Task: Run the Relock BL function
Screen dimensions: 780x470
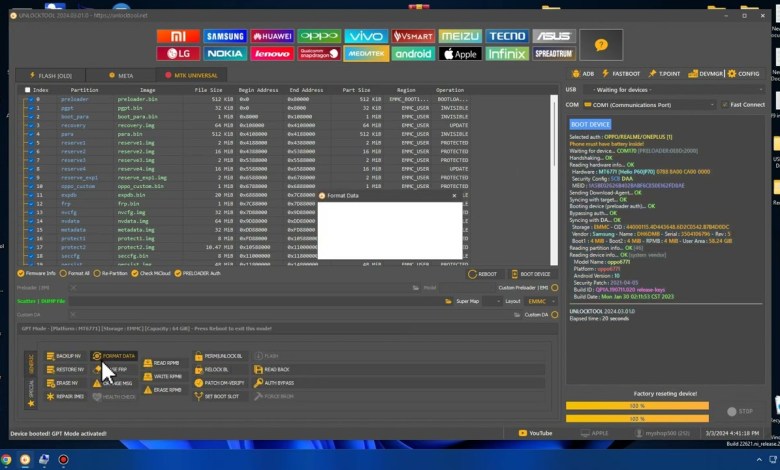Action: tap(211, 370)
